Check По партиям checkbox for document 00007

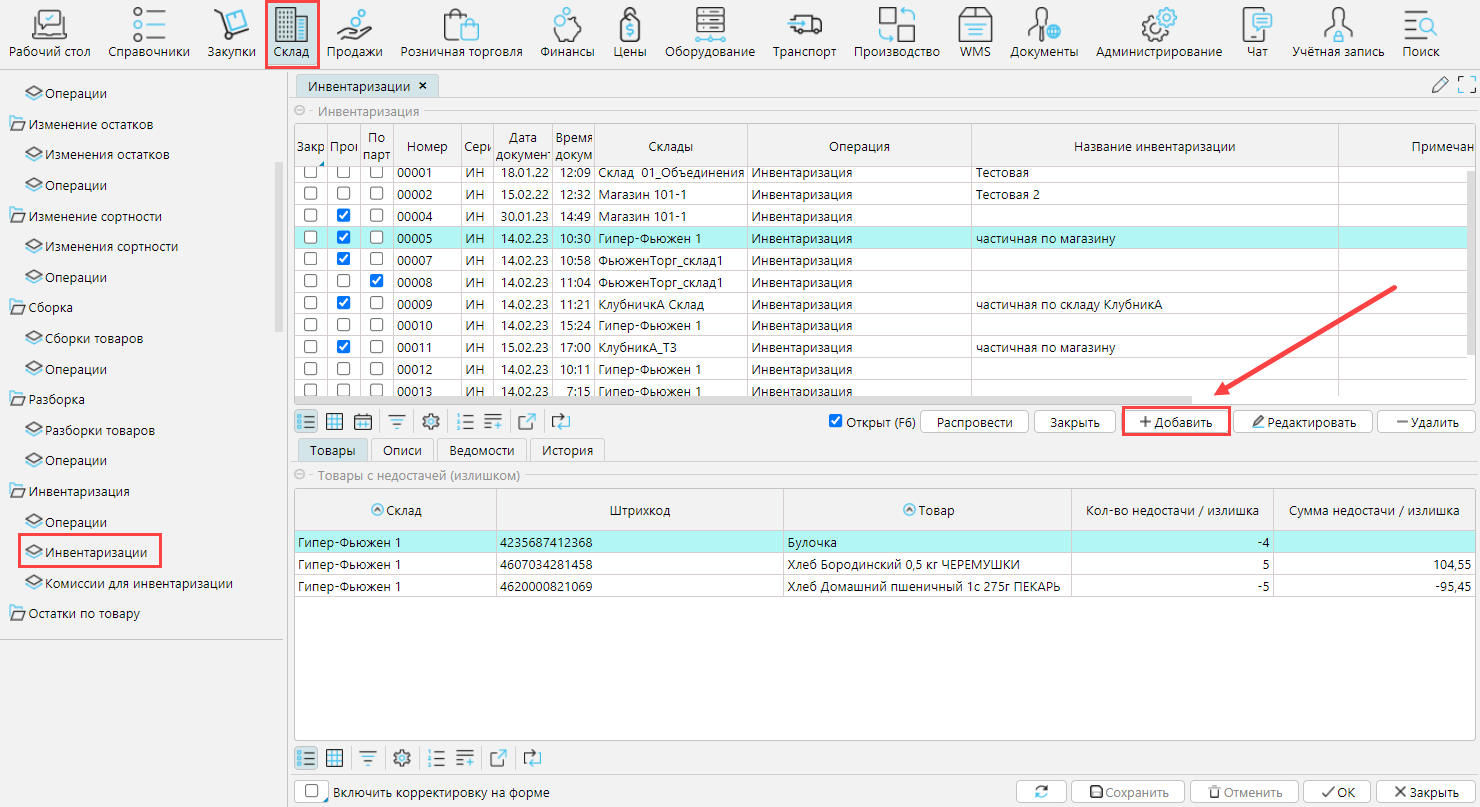(x=376, y=260)
